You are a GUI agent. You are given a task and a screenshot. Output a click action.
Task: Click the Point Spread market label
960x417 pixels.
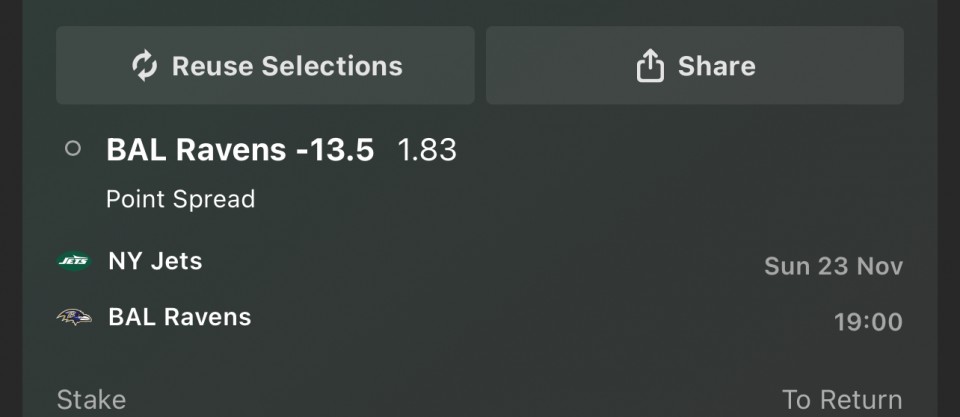pos(181,199)
